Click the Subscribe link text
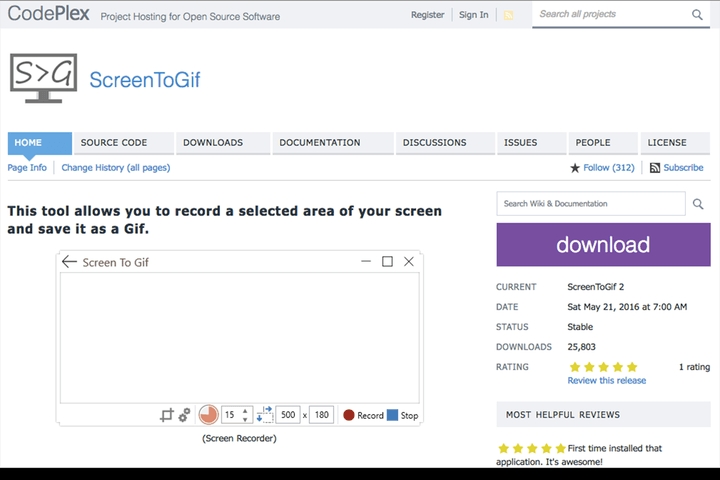Screen dimensions: 720x480 coord(683,168)
